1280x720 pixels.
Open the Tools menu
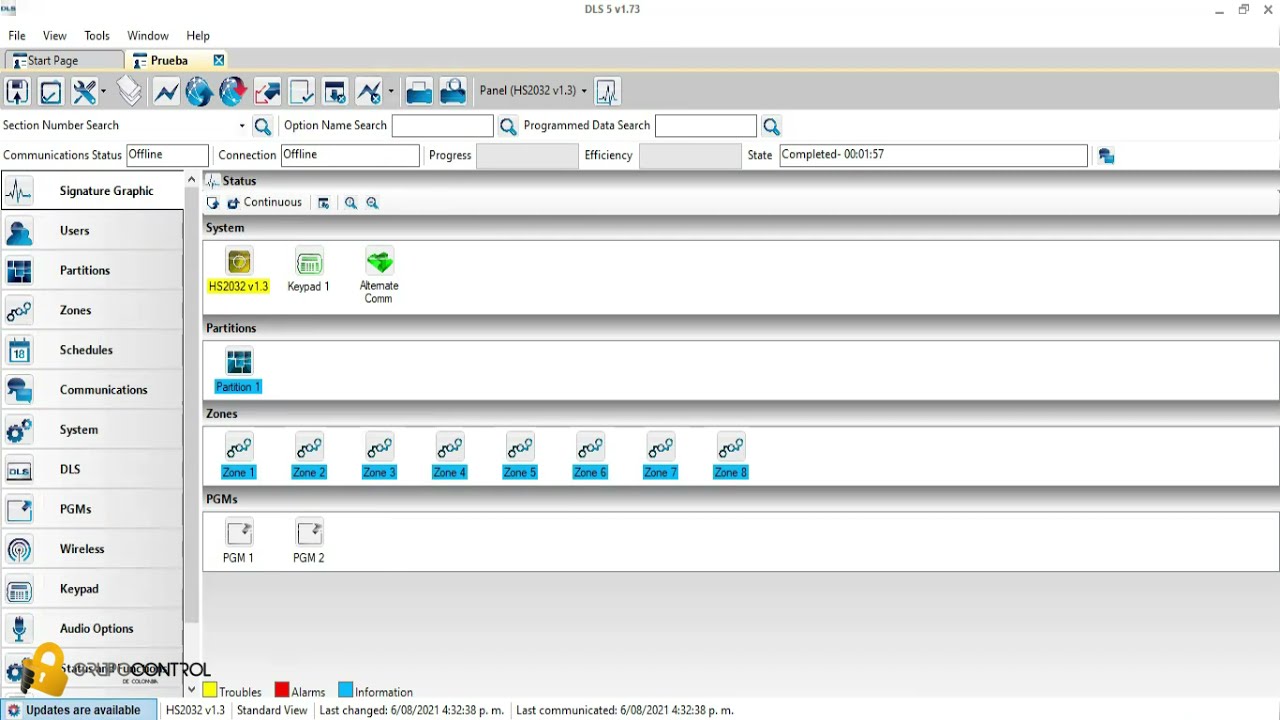[x=97, y=36]
